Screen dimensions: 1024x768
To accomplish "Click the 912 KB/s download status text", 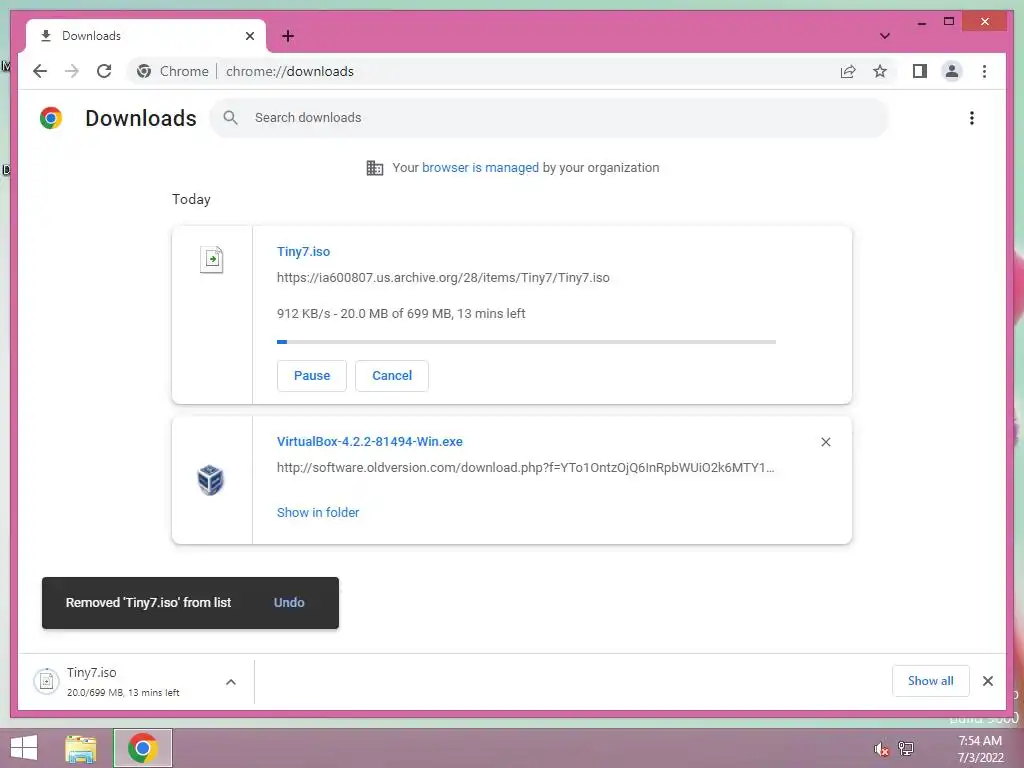I will click(x=401, y=313).
